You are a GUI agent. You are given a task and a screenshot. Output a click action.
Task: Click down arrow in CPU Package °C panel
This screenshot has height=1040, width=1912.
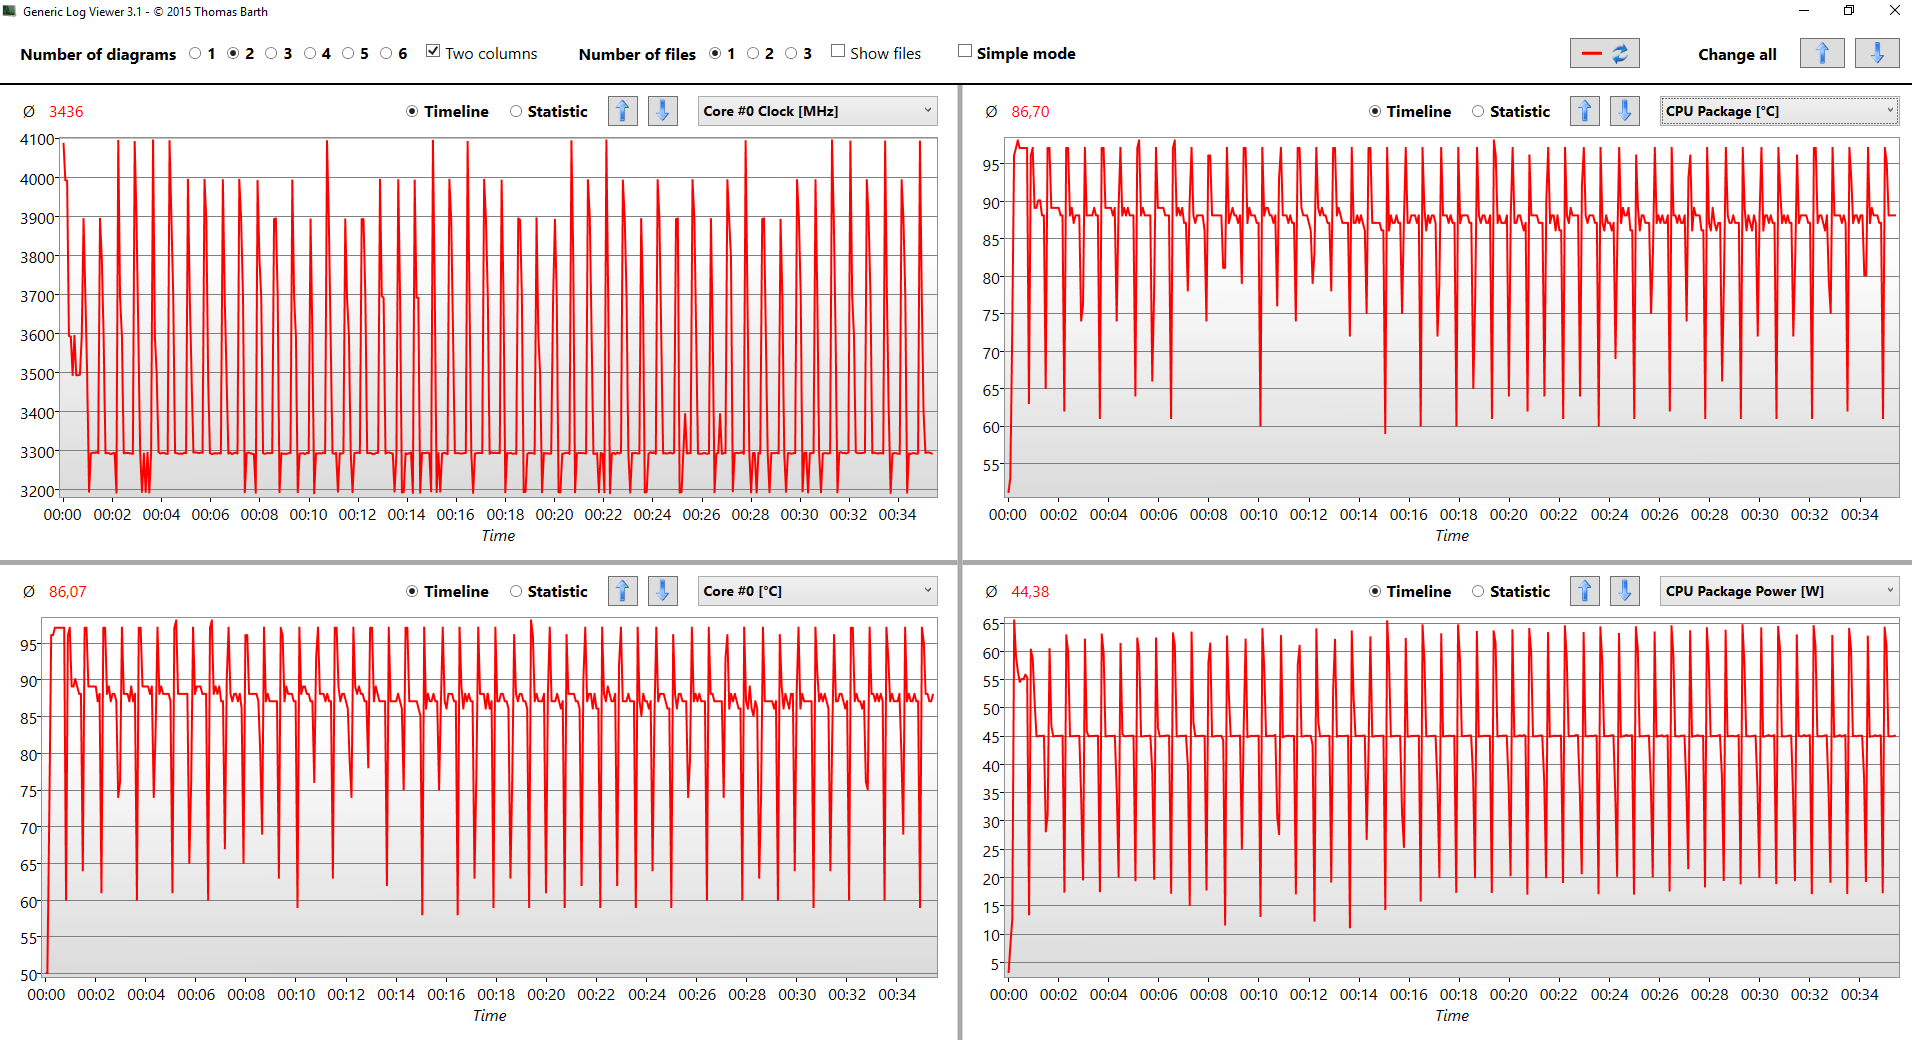1624,111
